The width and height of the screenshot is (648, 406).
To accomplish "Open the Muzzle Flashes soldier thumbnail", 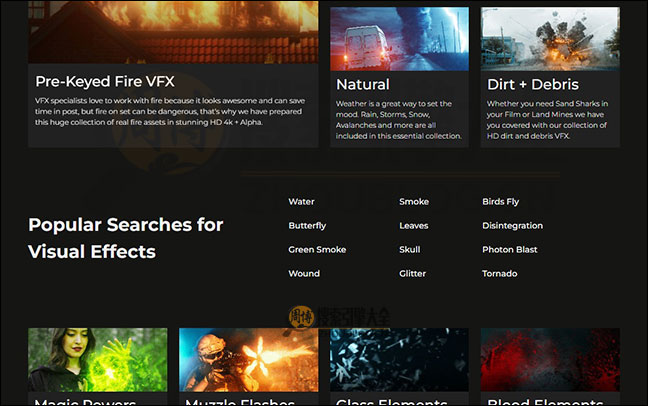I will [248, 359].
